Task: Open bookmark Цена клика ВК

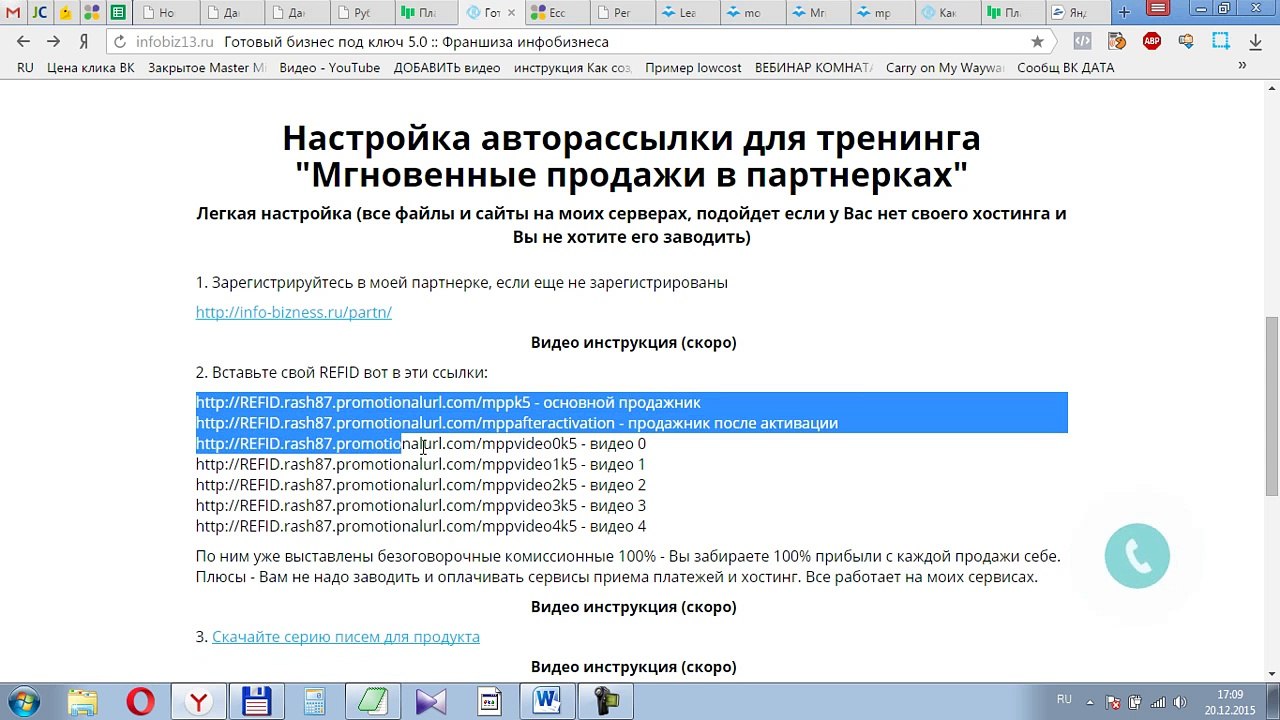Action: click(x=90, y=68)
